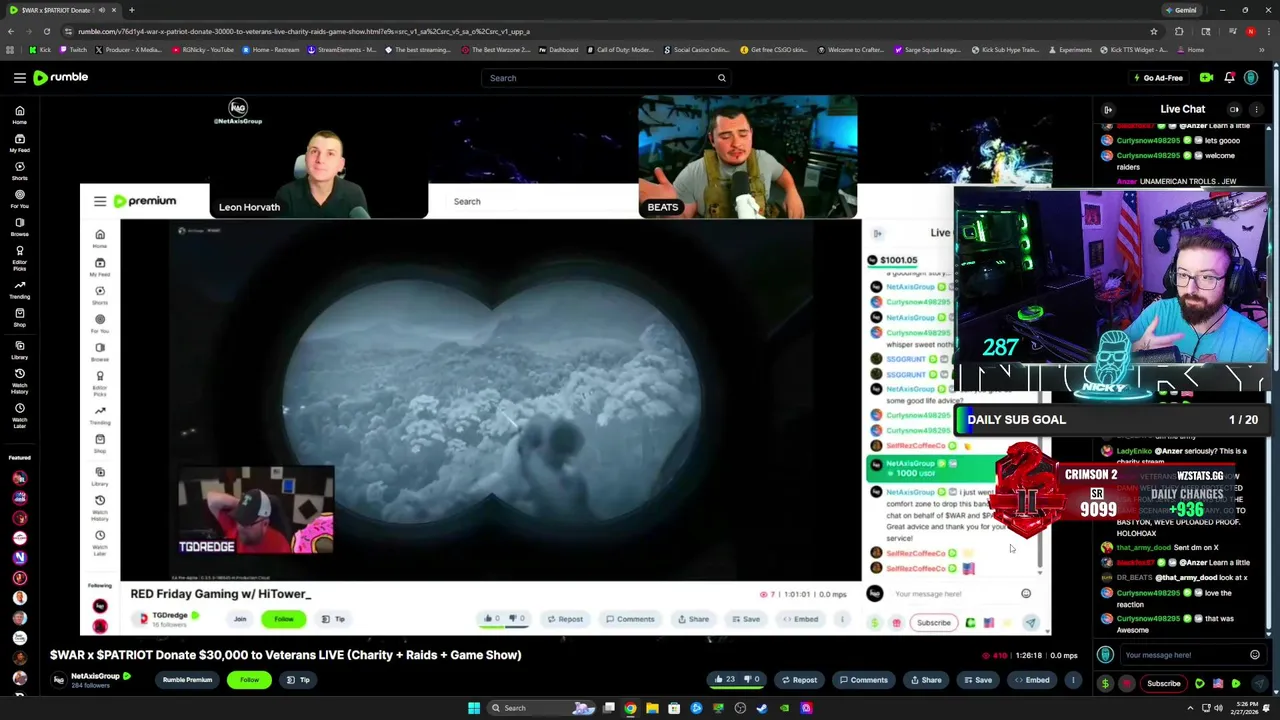
Task: Open the Live Chat pop-out icon
Action: (1234, 109)
